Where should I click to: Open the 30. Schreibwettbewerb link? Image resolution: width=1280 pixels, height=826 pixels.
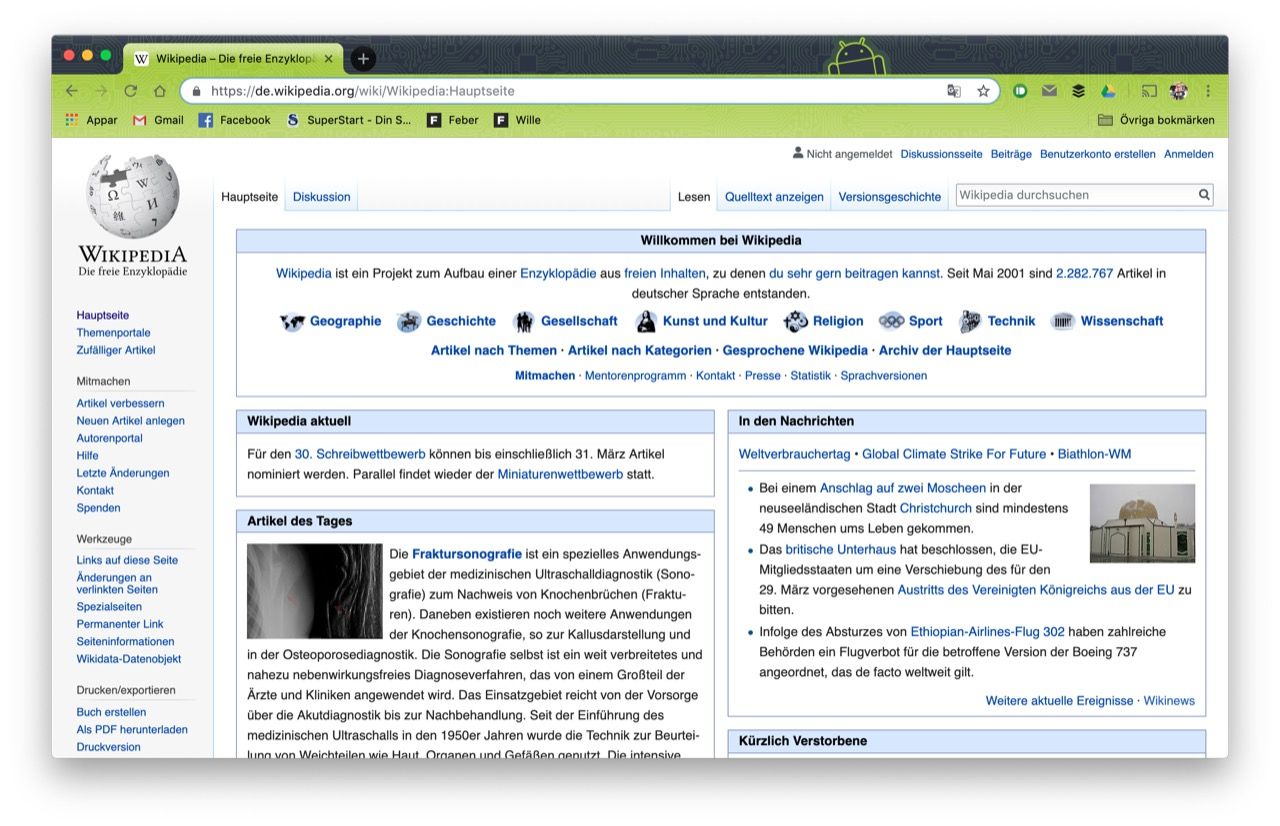tap(360, 454)
